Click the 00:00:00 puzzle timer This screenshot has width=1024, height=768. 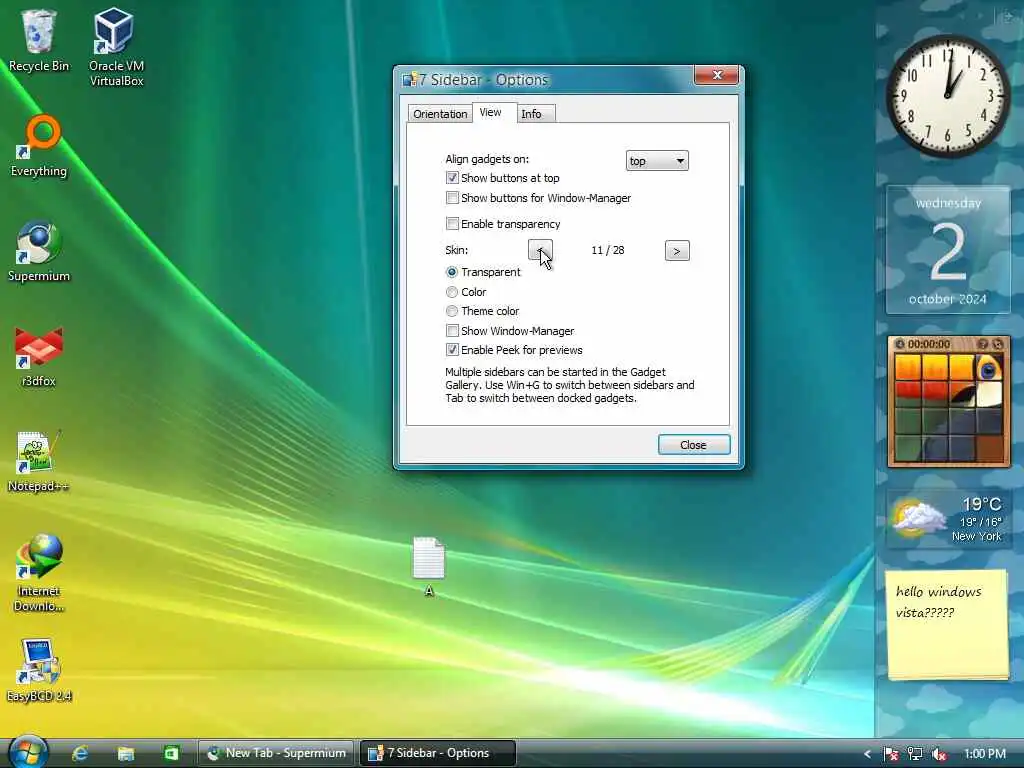click(x=929, y=344)
